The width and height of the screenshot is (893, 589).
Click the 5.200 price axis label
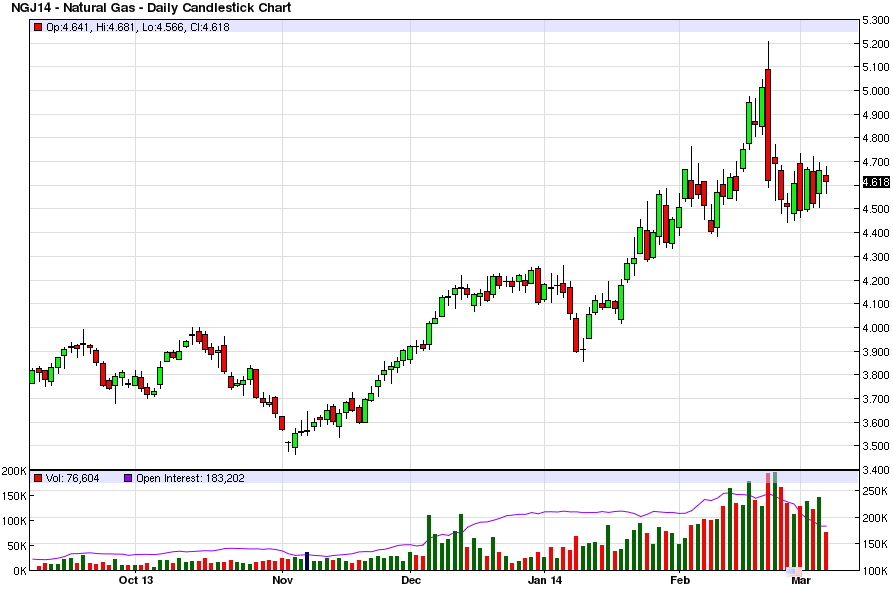tap(876, 44)
